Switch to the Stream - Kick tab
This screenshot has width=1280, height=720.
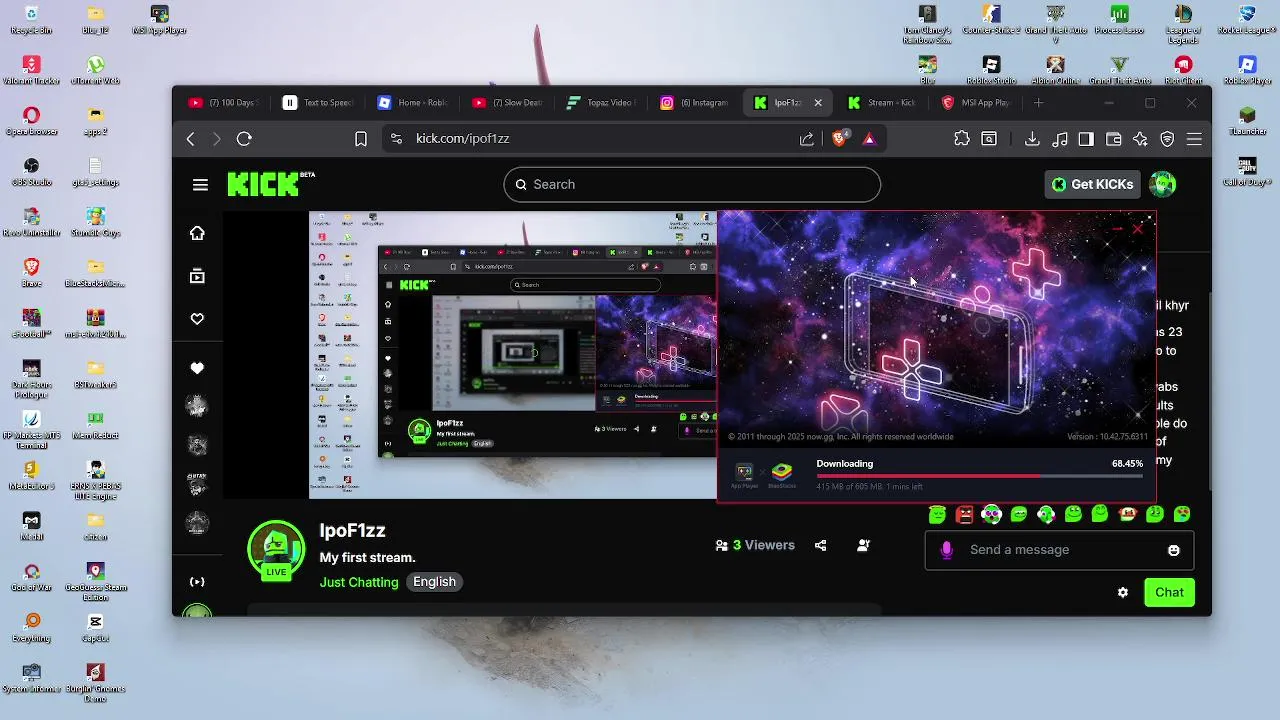coord(882,102)
